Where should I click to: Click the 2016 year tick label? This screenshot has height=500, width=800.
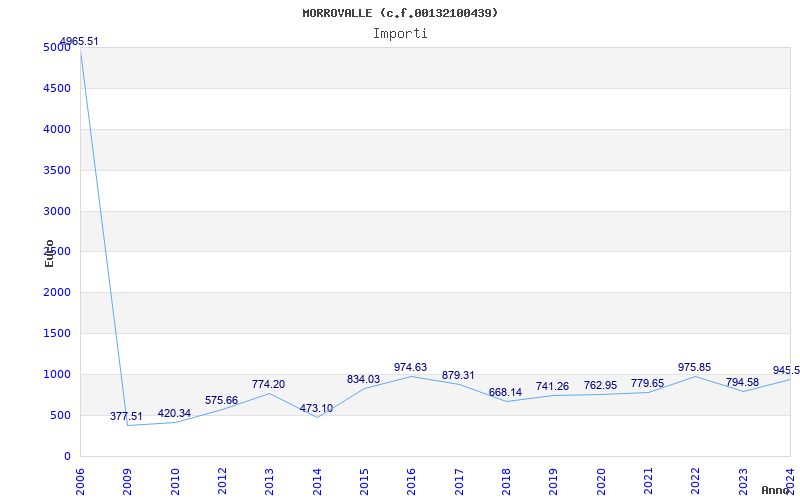(x=412, y=482)
